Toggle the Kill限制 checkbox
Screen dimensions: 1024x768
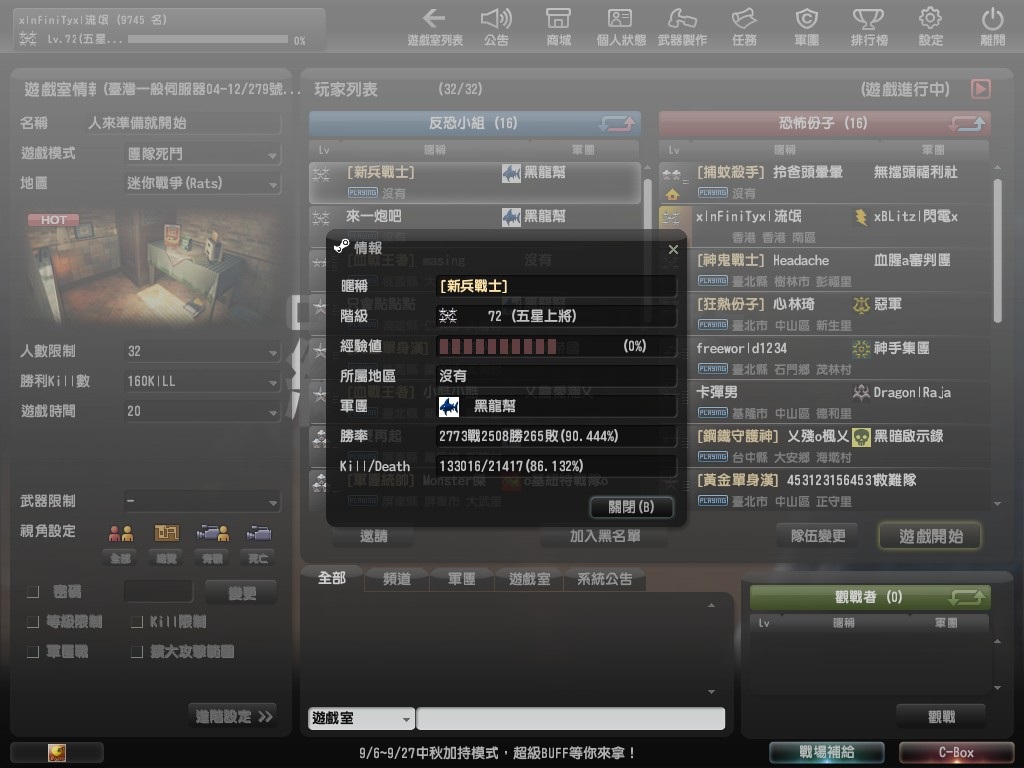coord(137,622)
